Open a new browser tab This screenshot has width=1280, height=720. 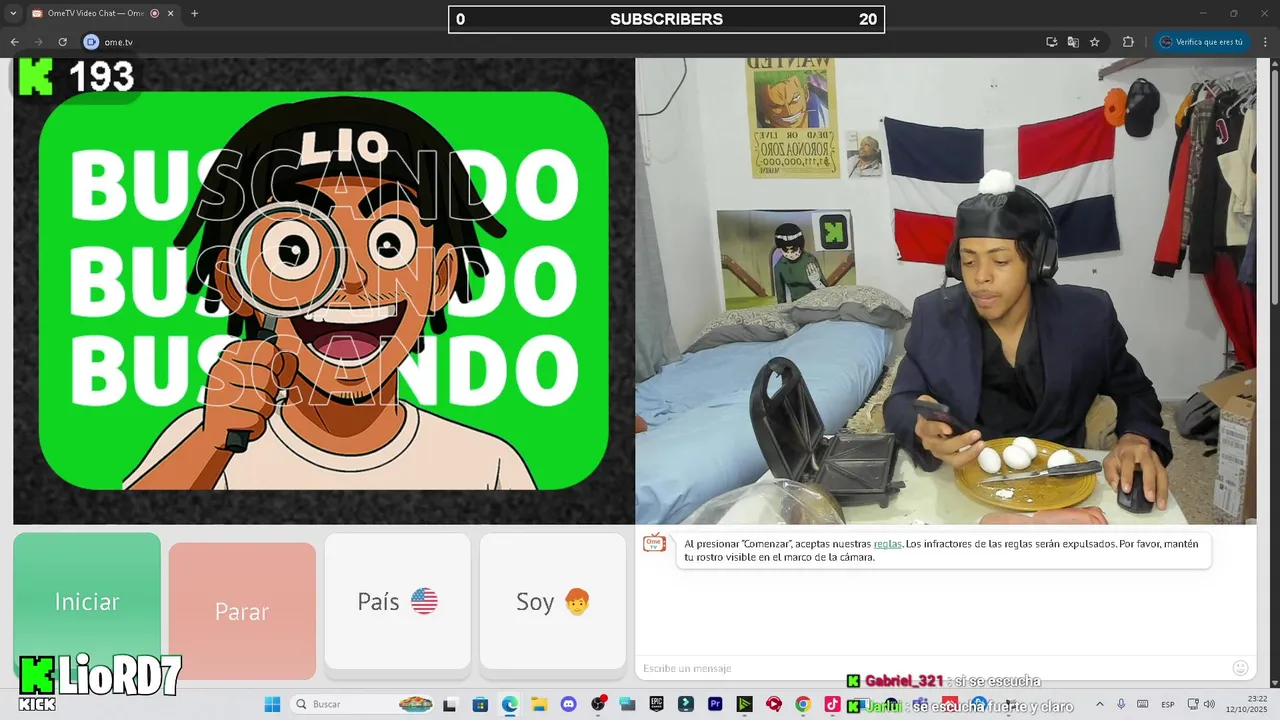pyautogui.click(x=194, y=13)
